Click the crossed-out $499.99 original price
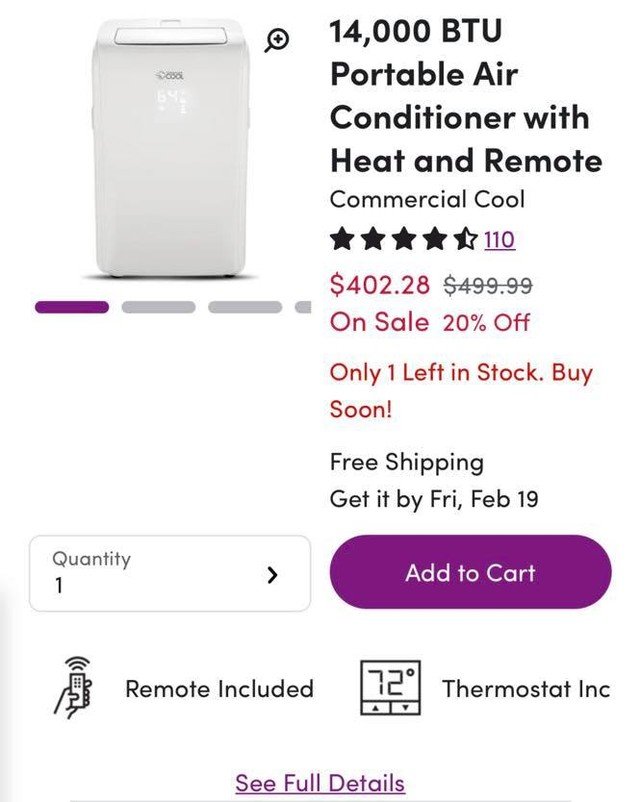 coord(488,285)
